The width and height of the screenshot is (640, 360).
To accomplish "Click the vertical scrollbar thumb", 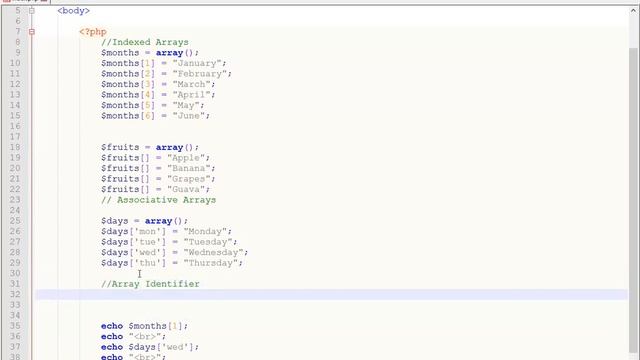I will point(633,200).
